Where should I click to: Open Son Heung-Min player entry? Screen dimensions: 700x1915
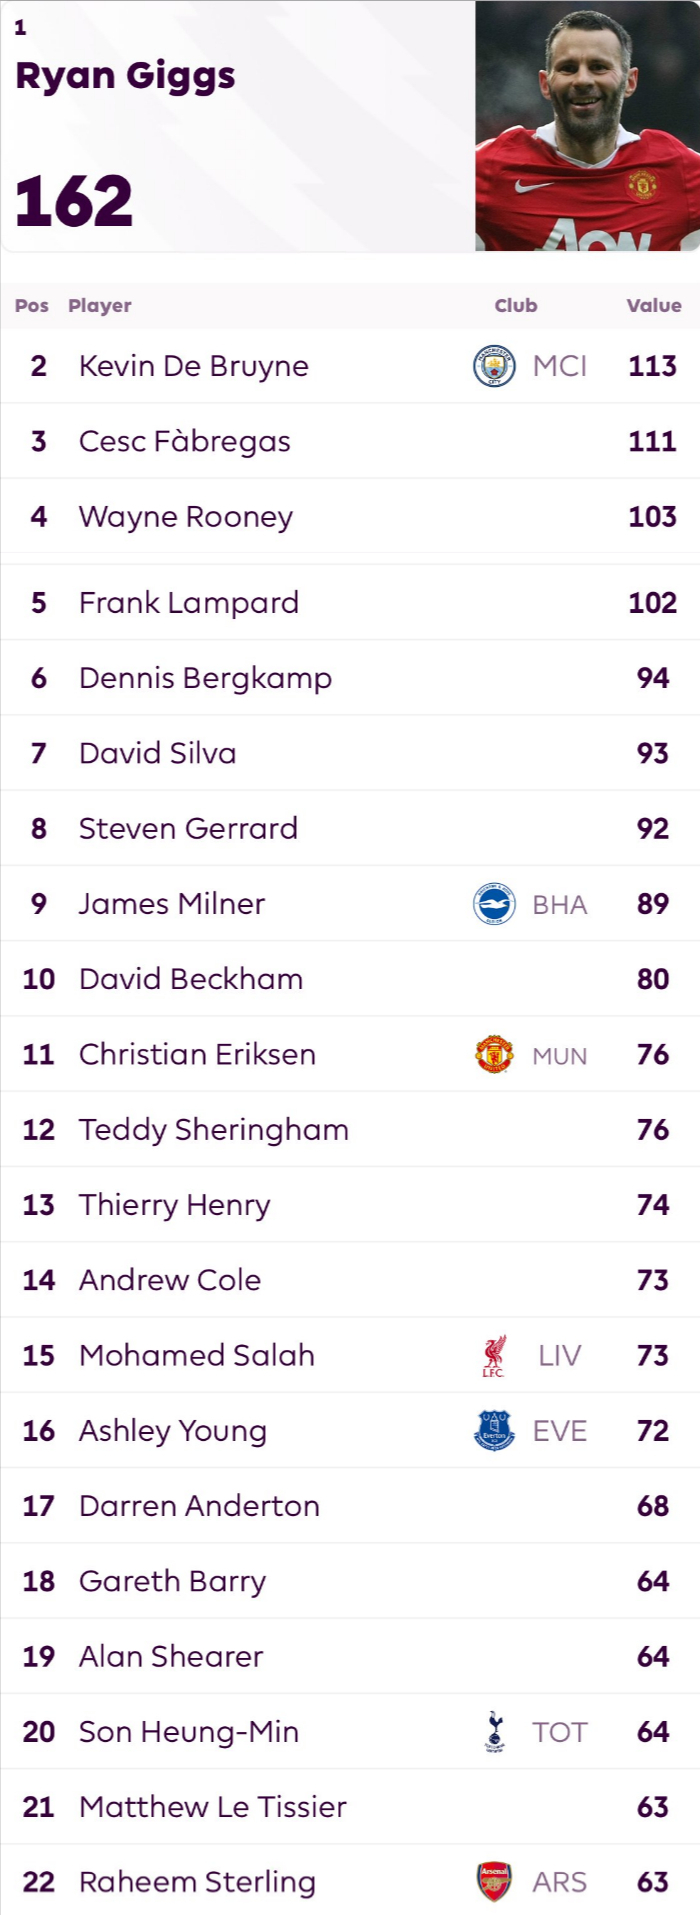click(189, 1732)
